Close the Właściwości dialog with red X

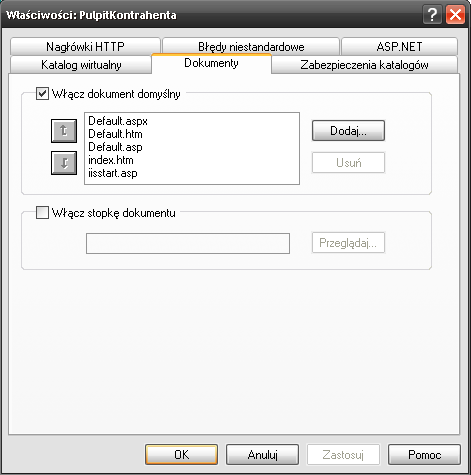(x=455, y=15)
